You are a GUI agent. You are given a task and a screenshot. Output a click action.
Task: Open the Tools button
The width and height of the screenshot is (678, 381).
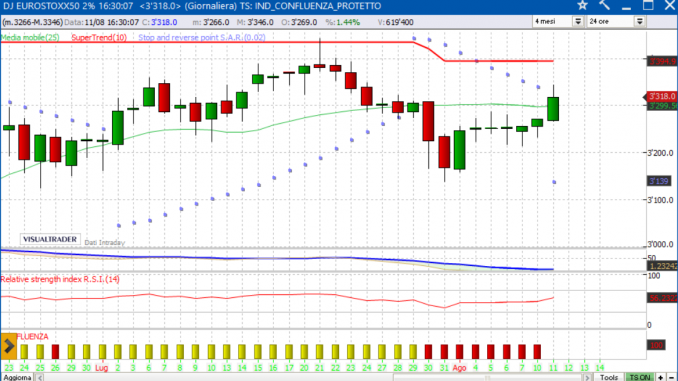(609, 378)
